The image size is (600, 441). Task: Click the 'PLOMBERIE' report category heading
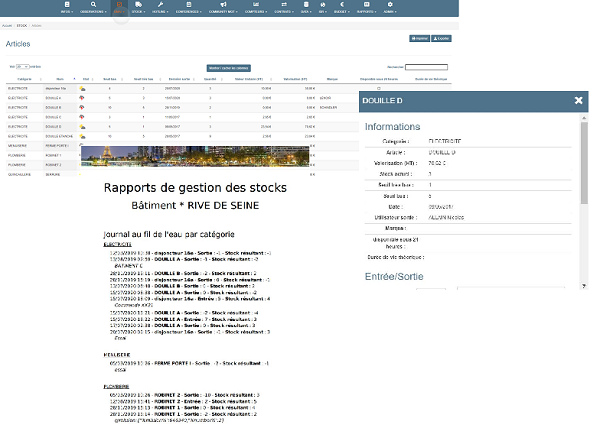[x=116, y=387]
